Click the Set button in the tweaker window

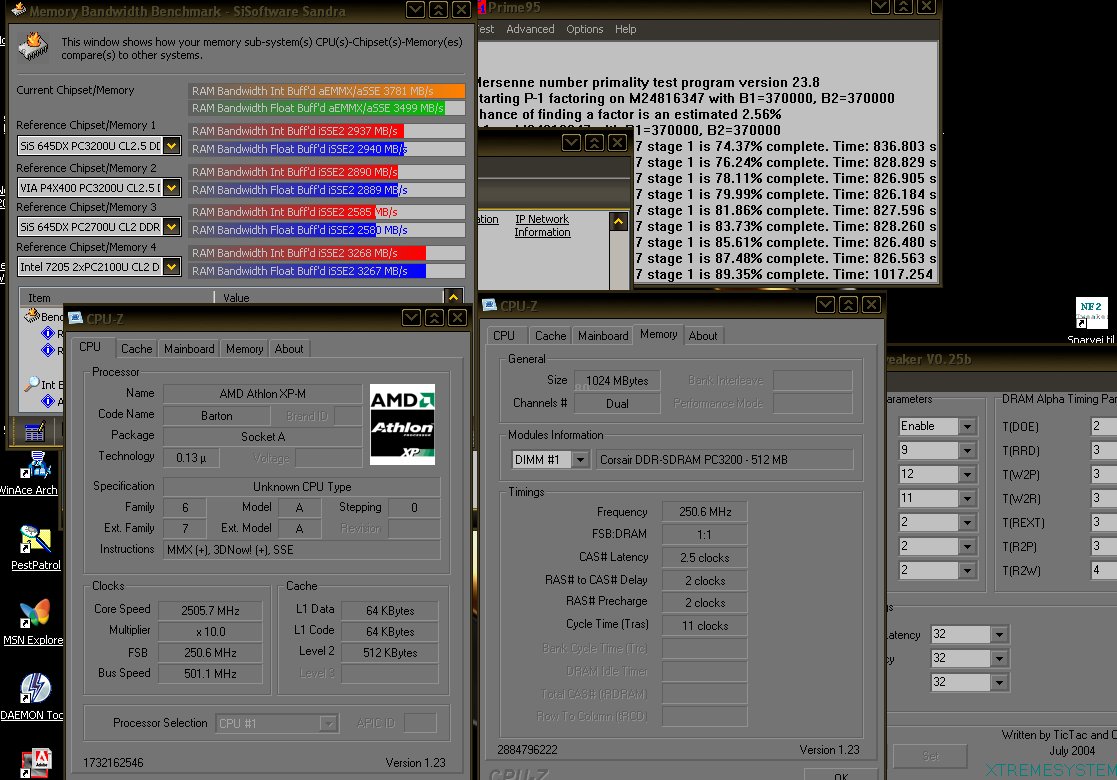pyautogui.click(x=930, y=756)
